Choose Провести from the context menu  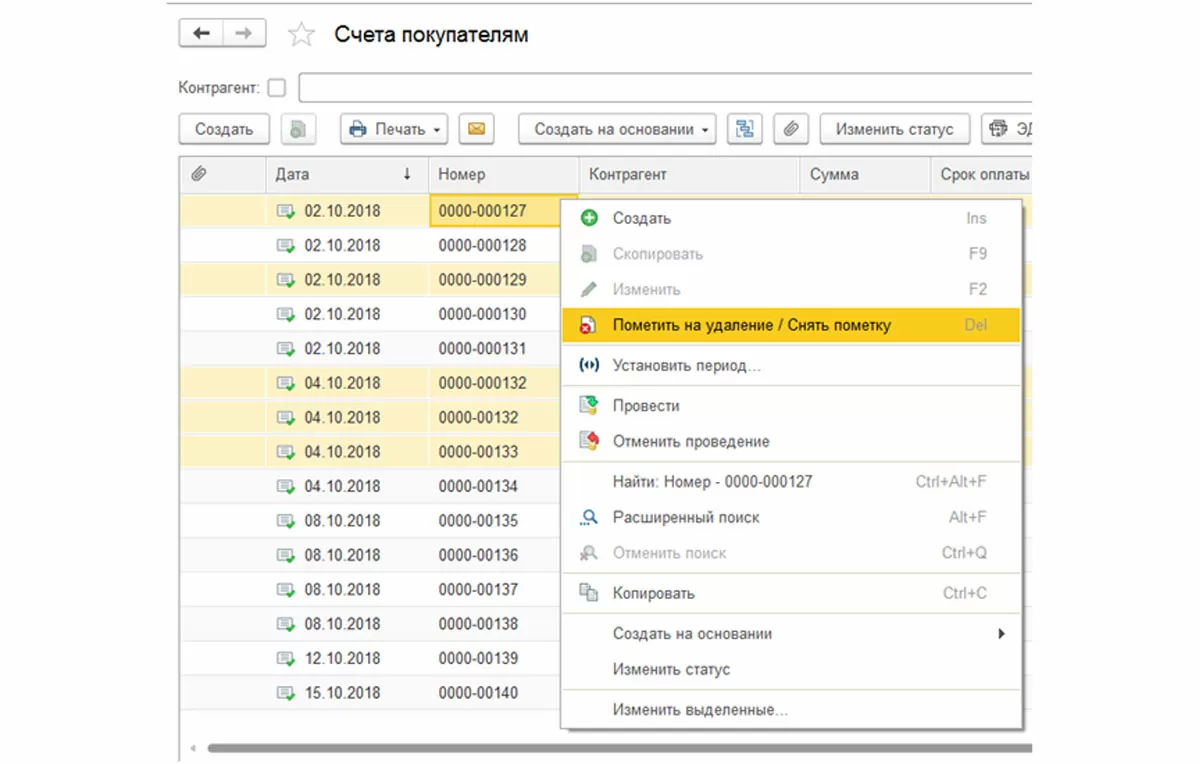646,406
